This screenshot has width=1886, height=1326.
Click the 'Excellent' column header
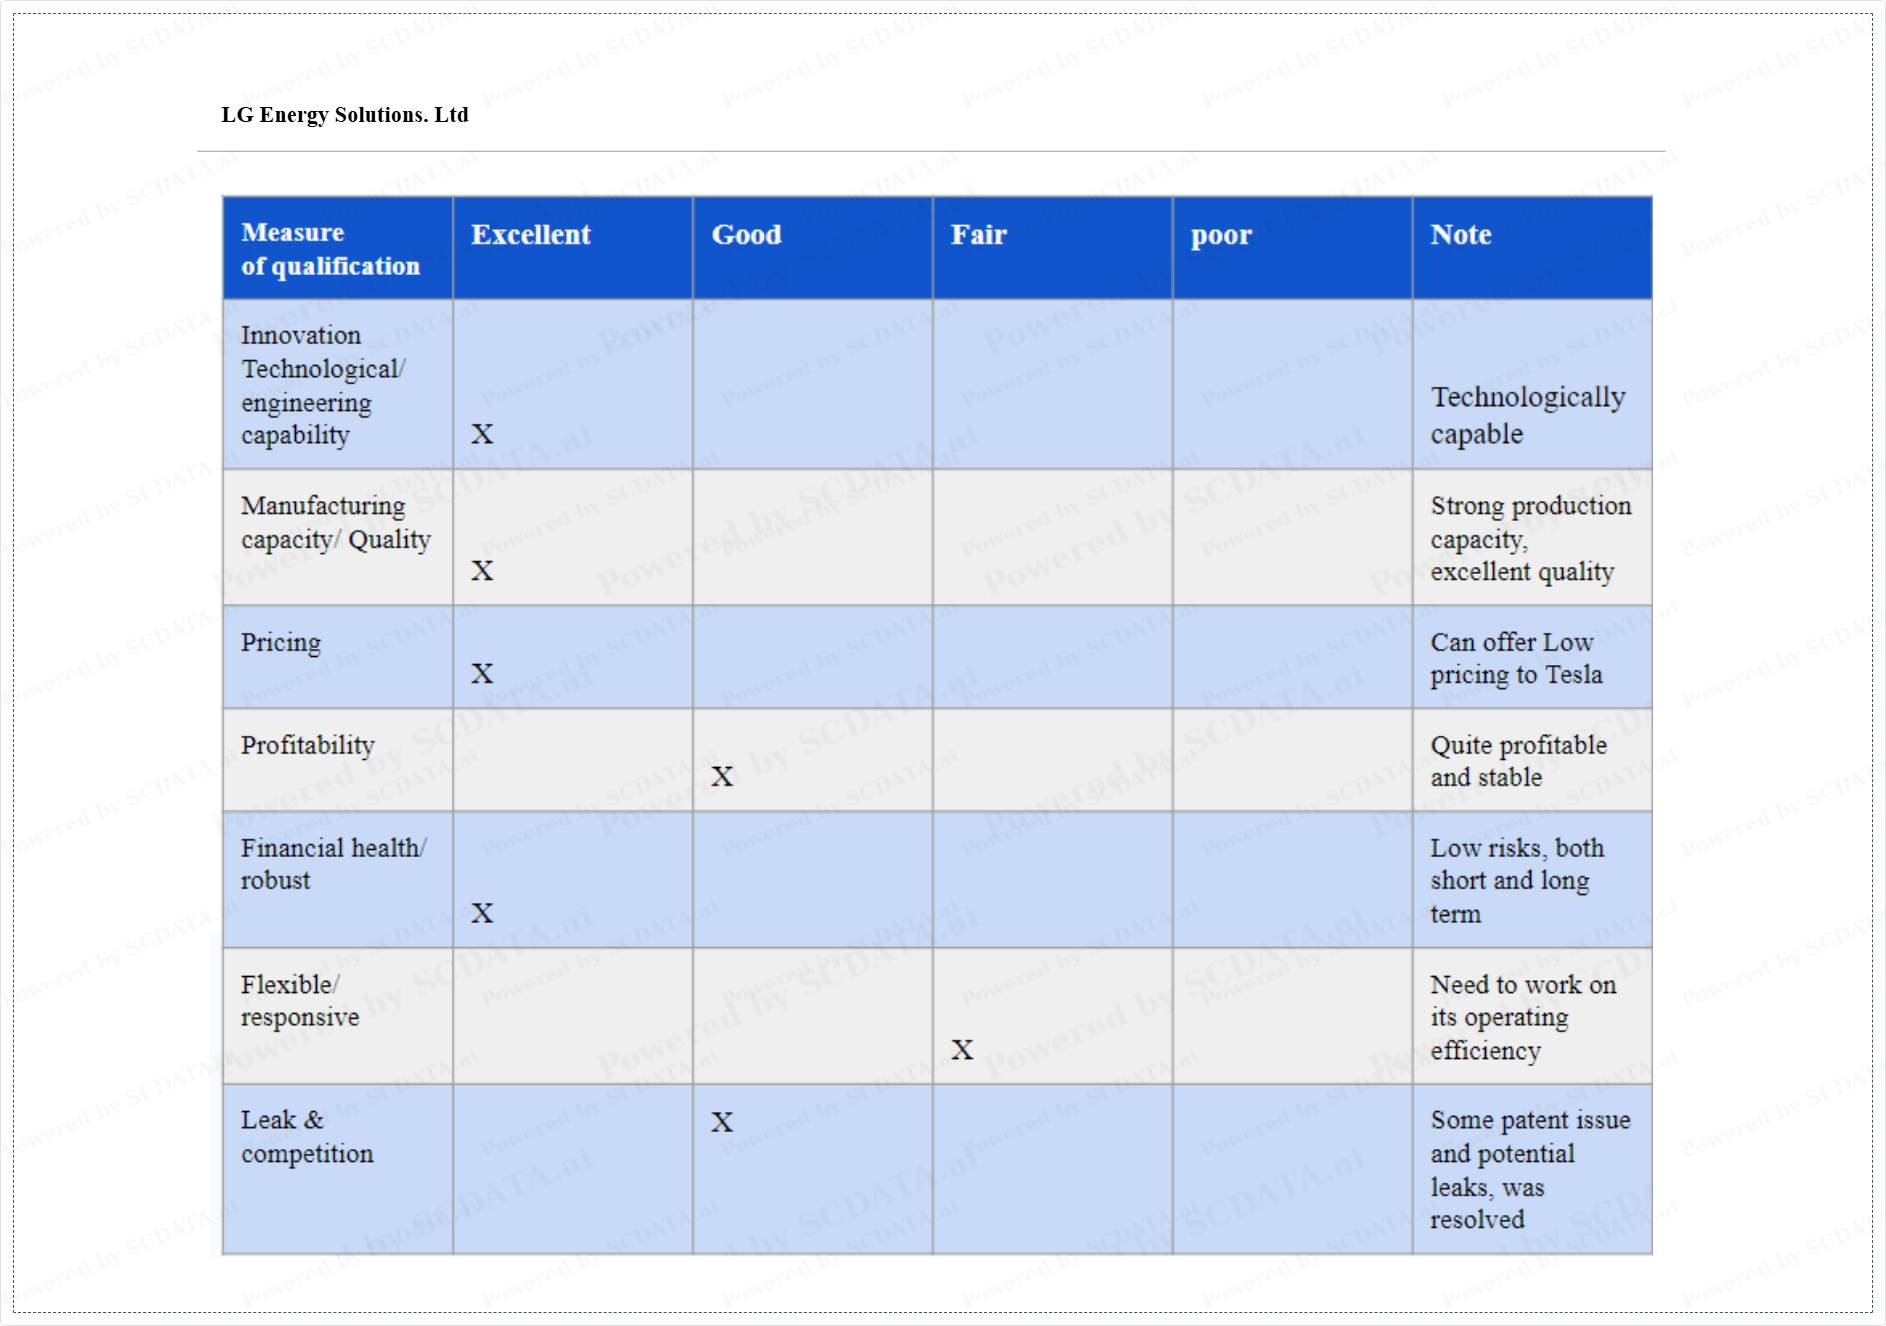coord(573,248)
